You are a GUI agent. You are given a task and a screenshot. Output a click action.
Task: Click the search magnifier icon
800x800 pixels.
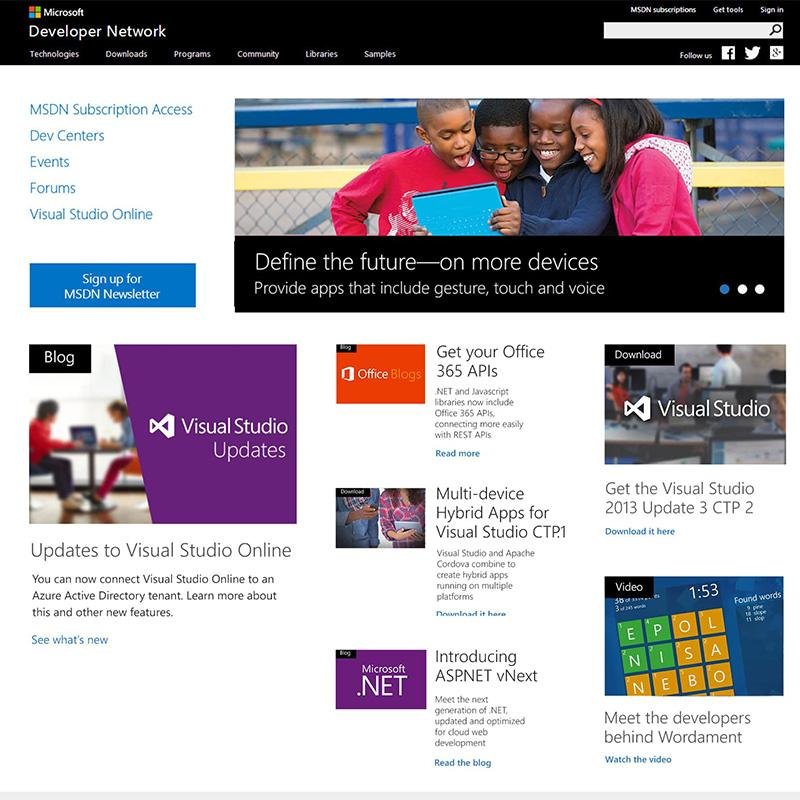[775, 30]
